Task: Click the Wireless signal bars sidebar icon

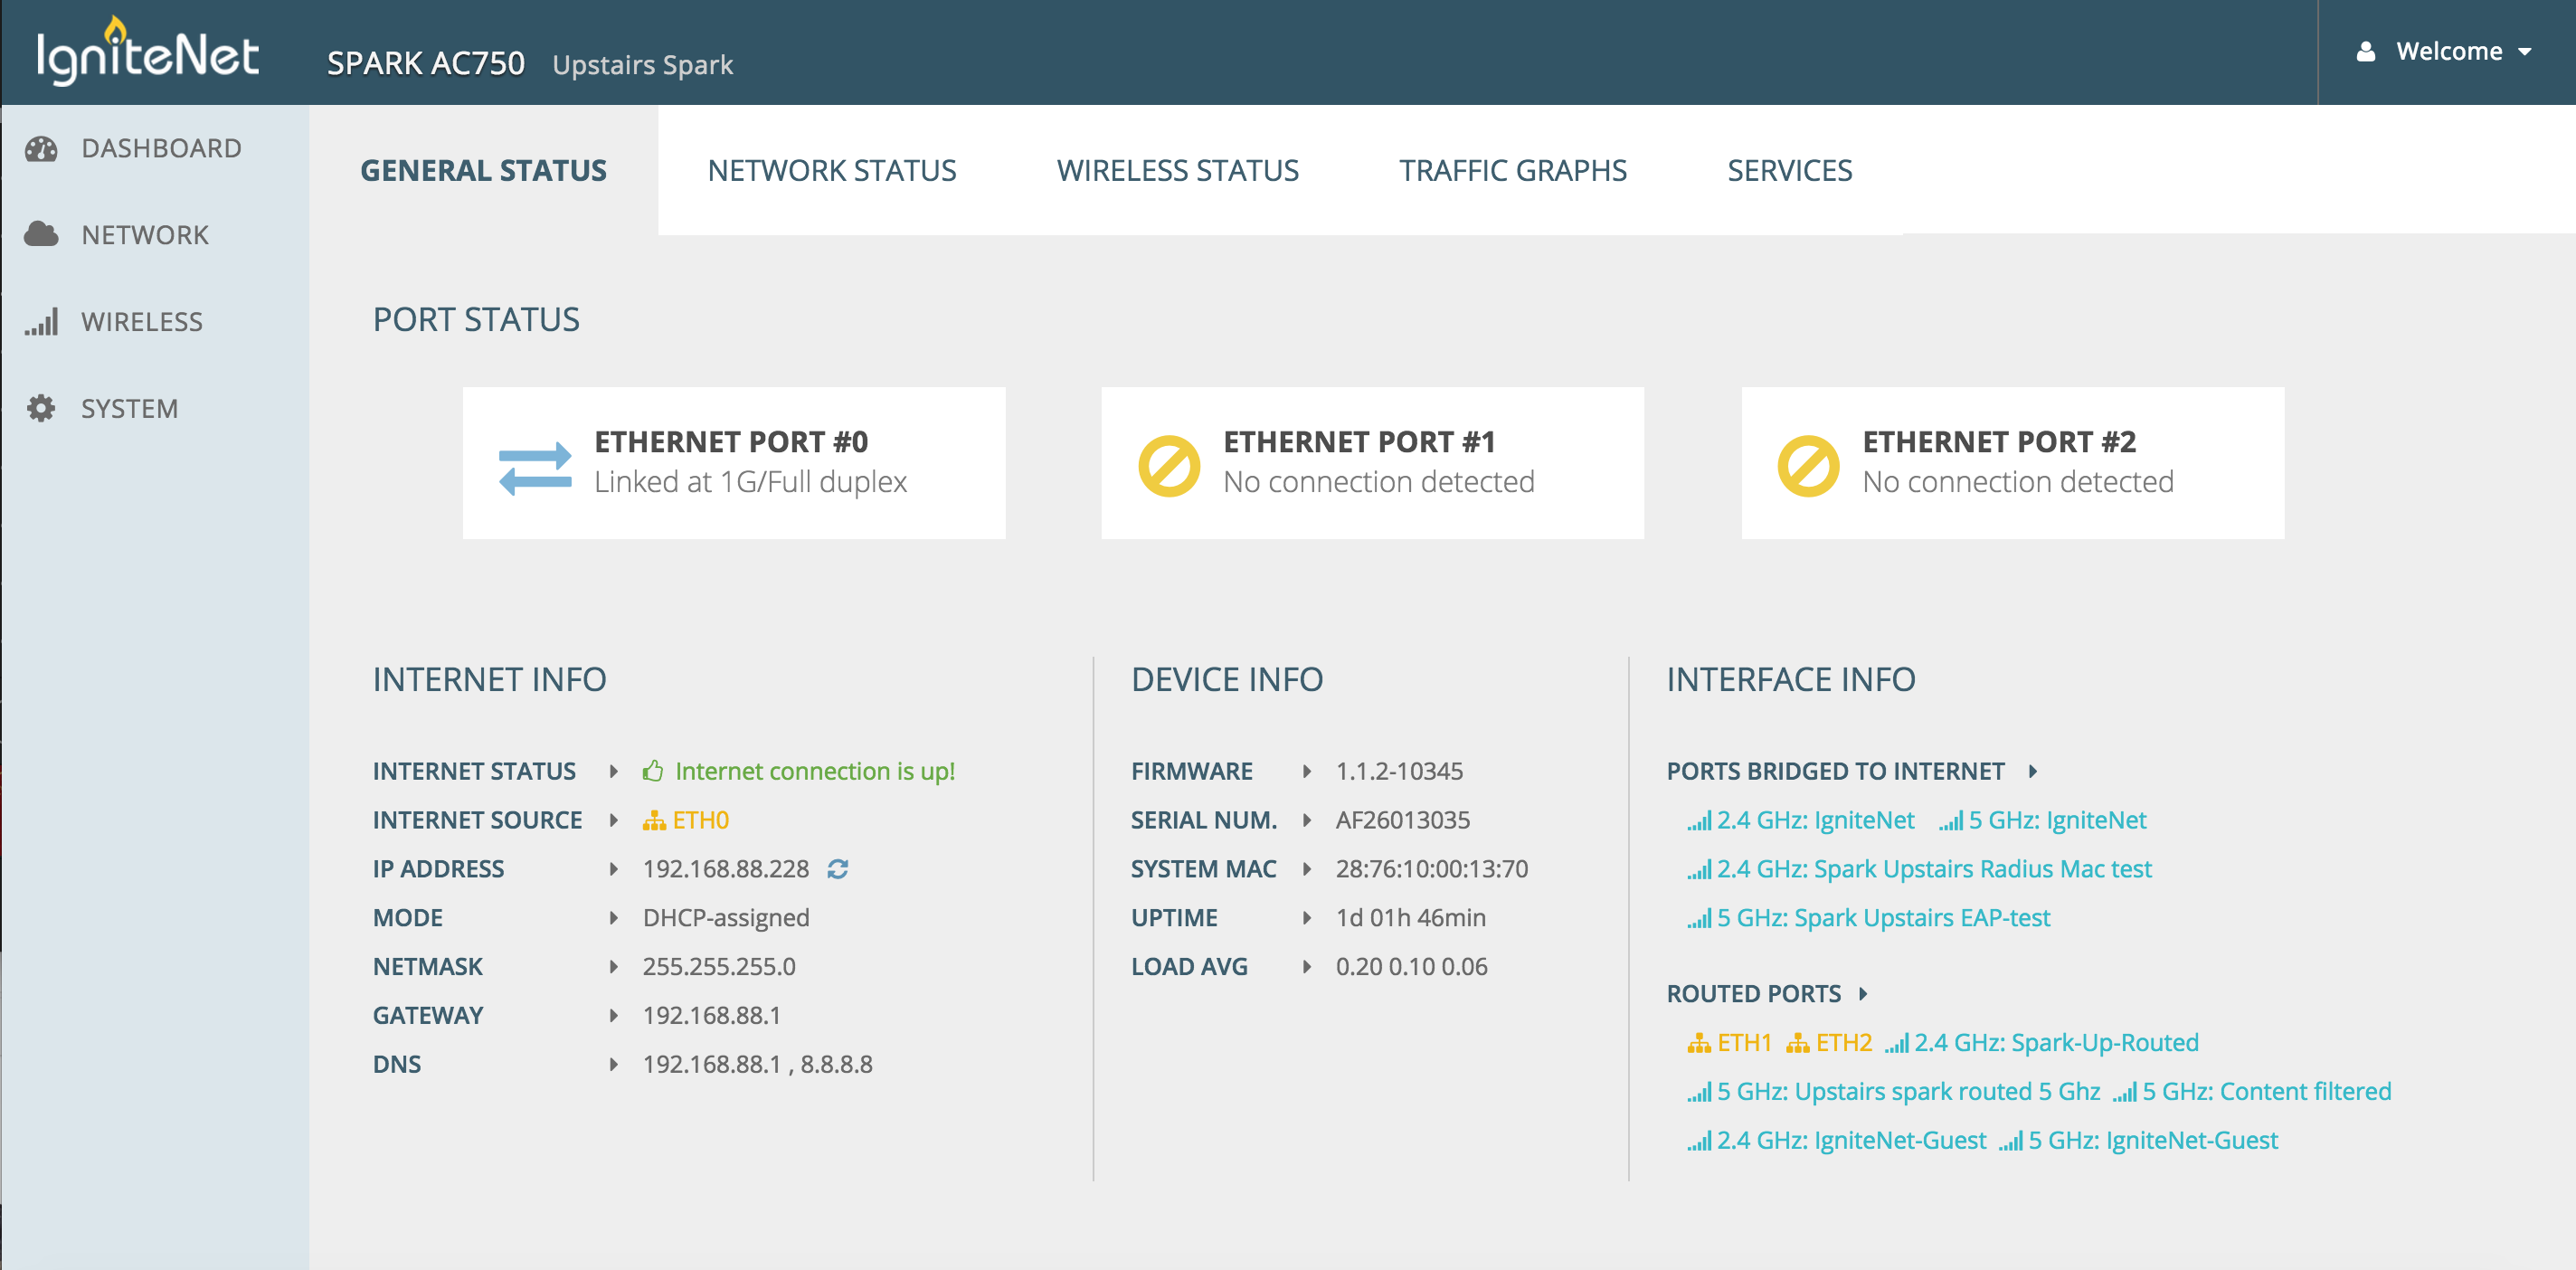Action: tap(41, 322)
